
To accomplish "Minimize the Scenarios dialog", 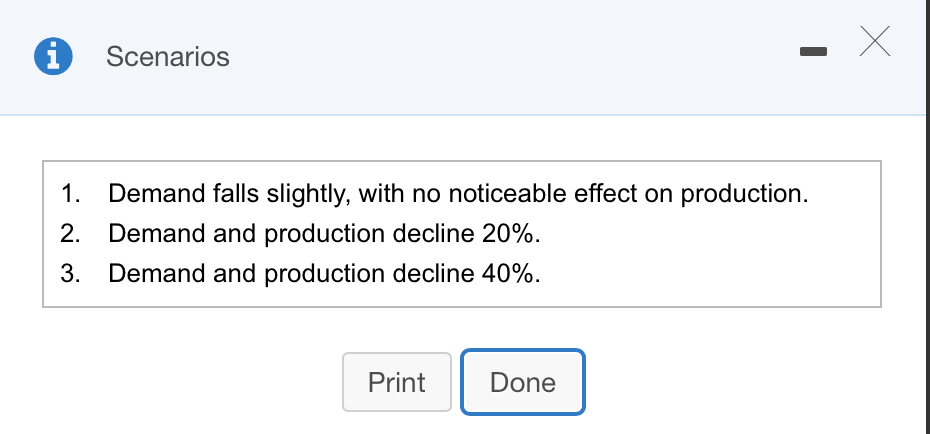I will [813, 52].
